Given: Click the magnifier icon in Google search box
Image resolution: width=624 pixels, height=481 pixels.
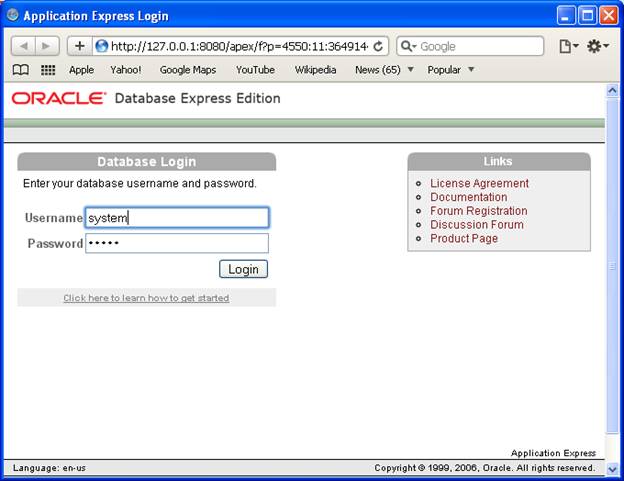Looking at the screenshot, I should tap(406, 46).
